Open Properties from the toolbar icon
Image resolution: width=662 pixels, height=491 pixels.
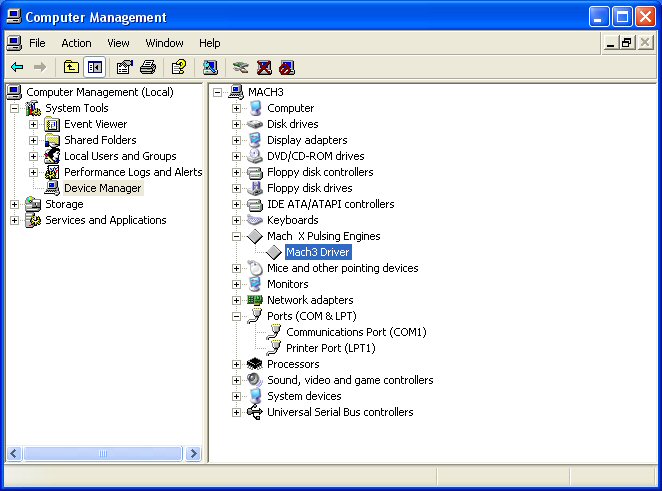(125, 67)
